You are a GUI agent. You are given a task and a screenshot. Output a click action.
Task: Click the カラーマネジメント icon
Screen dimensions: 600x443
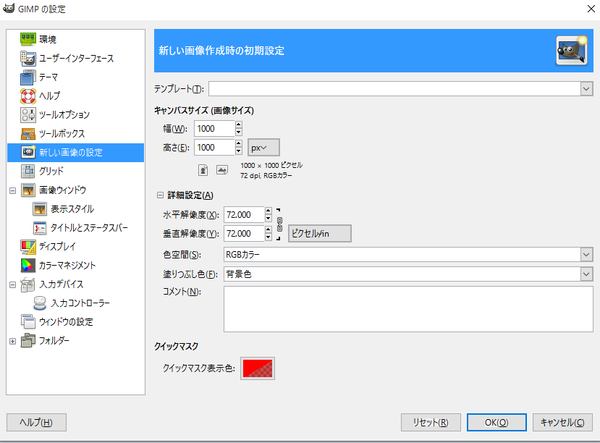pyautogui.click(x=28, y=265)
